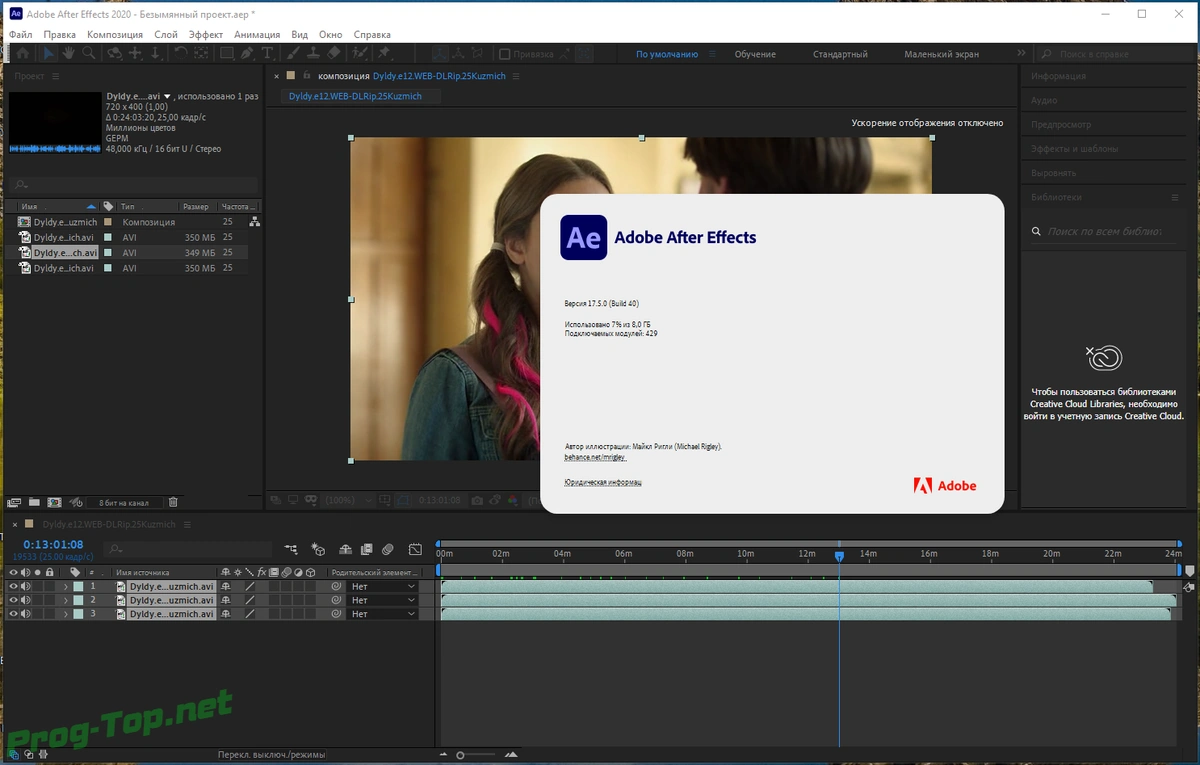Select the Eraser tool
This screenshot has height=765, width=1200.
[333, 53]
